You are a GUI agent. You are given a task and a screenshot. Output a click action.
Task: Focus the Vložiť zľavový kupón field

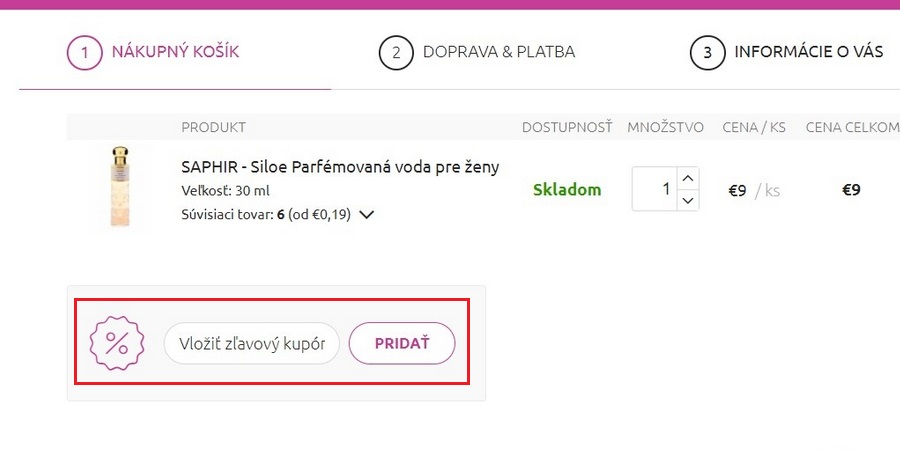coord(252,344)
